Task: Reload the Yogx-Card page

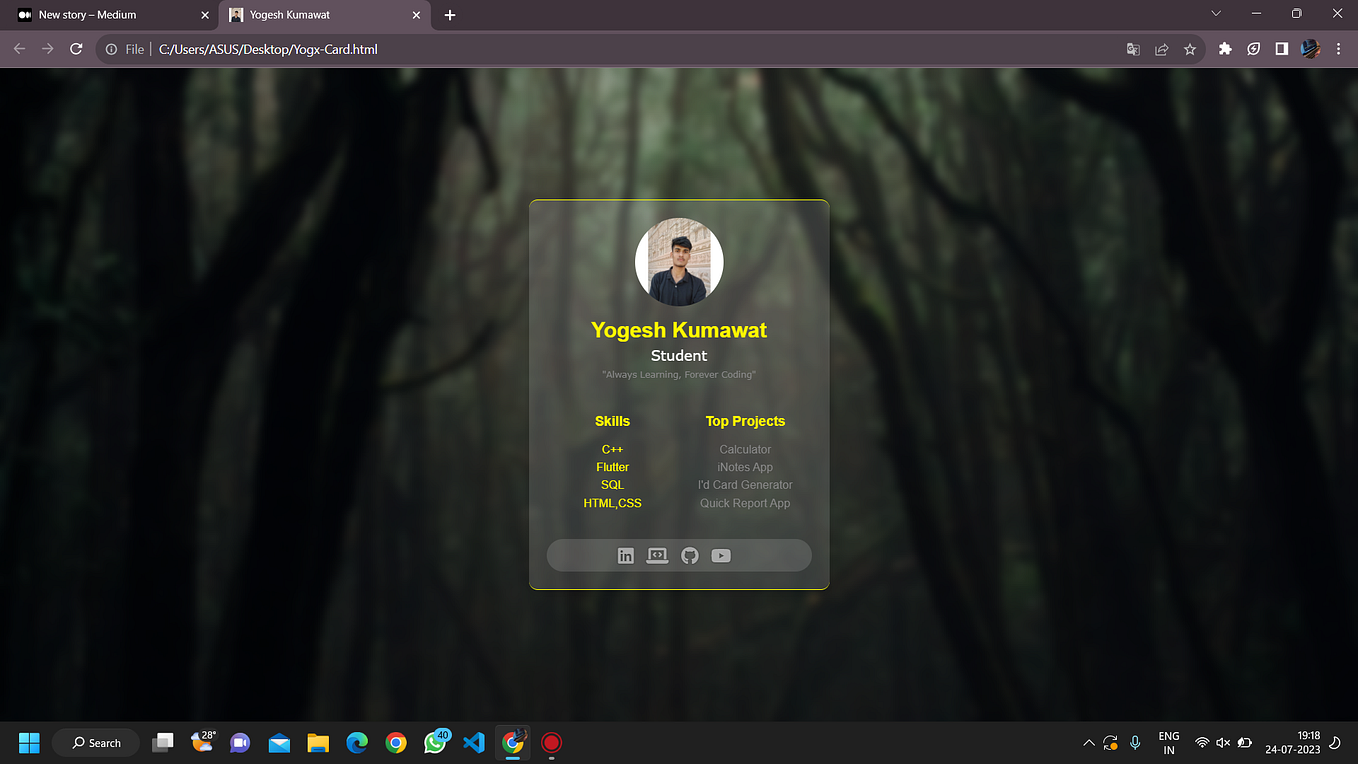Action: (x=76, y=48)
